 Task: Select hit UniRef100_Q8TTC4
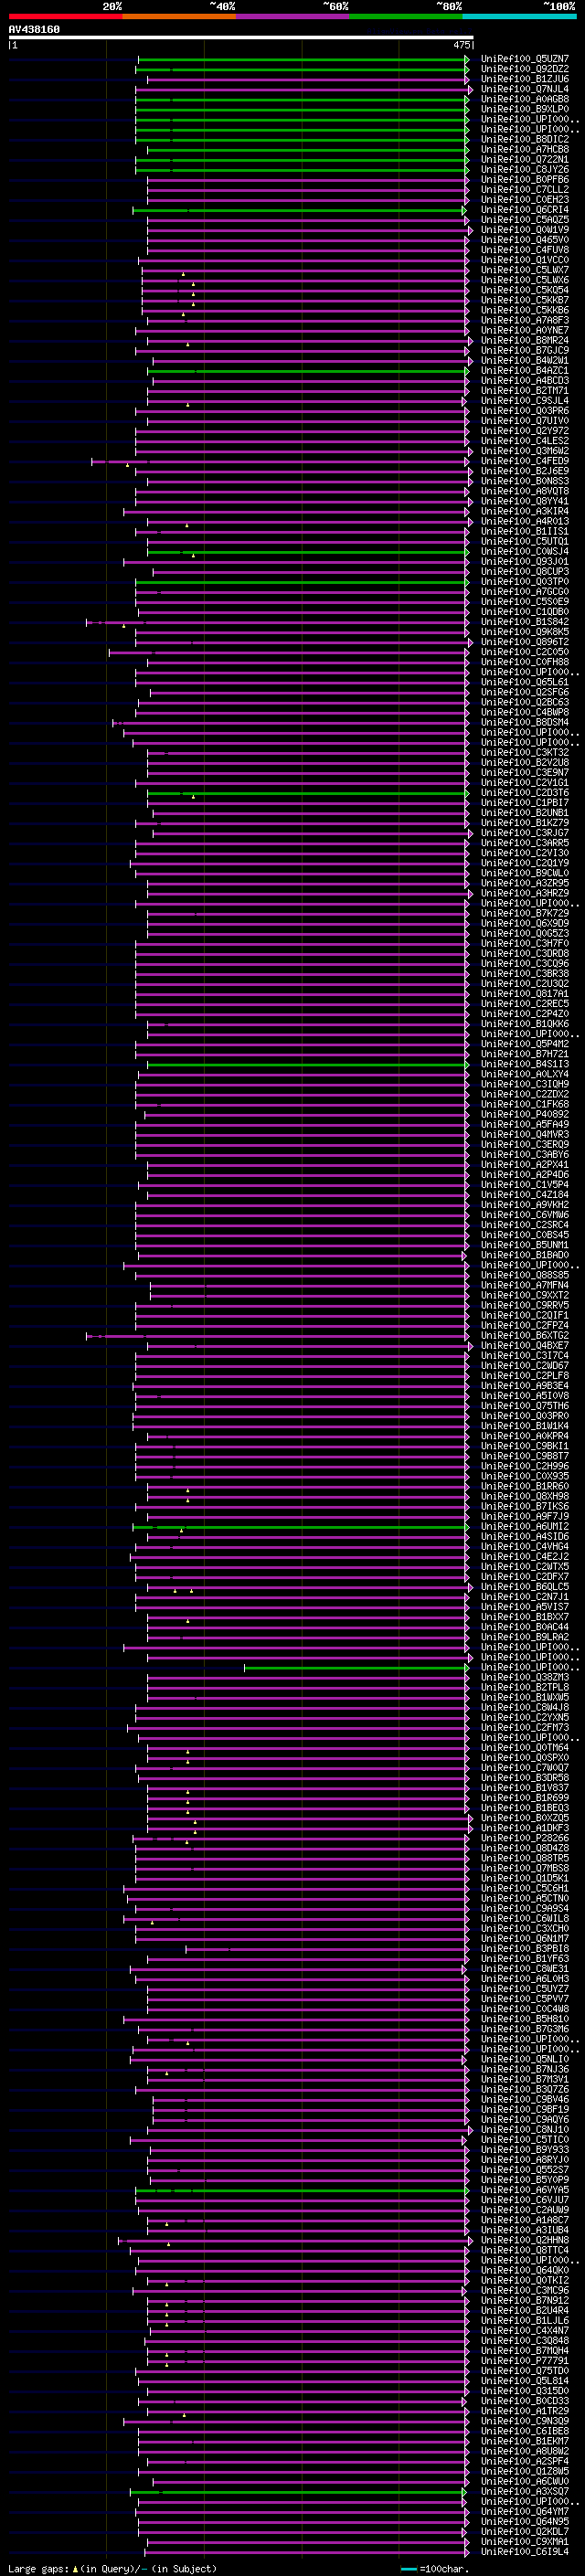tap(525, 2251)
